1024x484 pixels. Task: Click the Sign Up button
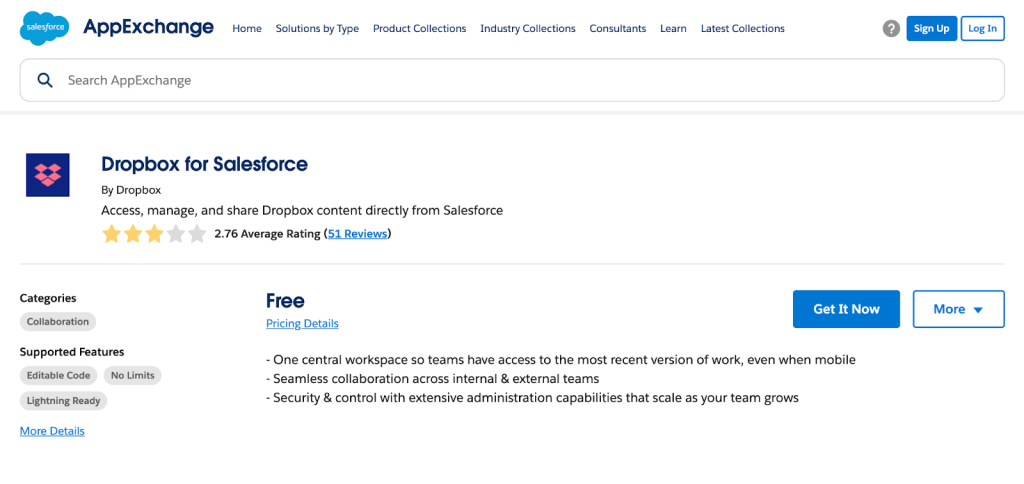pos(932,29)
